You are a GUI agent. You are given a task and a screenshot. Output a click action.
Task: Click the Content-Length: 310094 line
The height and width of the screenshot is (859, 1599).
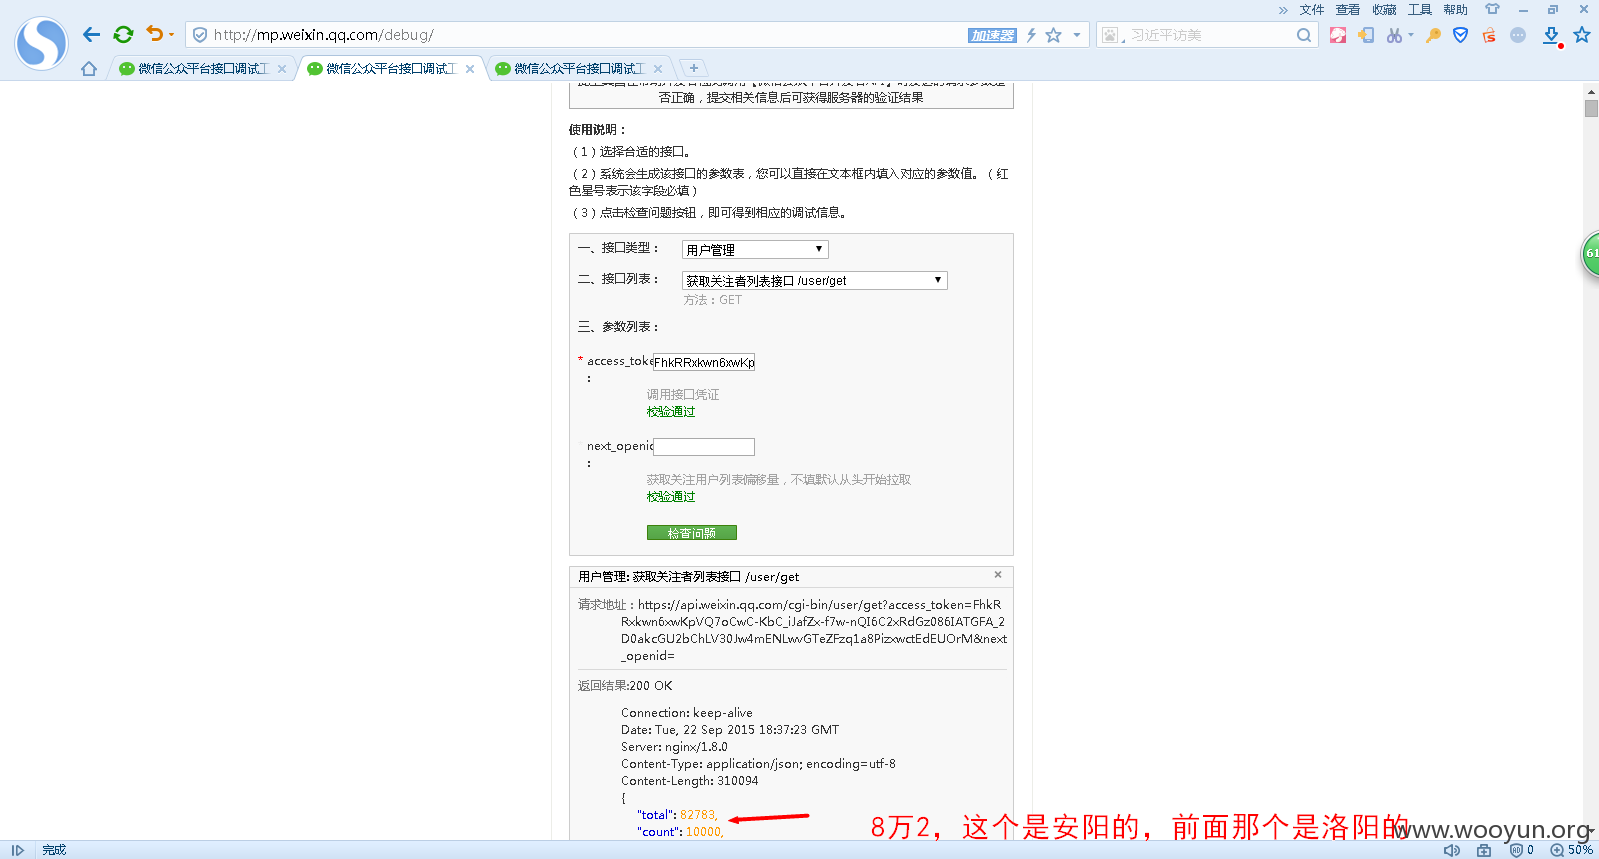690,781
